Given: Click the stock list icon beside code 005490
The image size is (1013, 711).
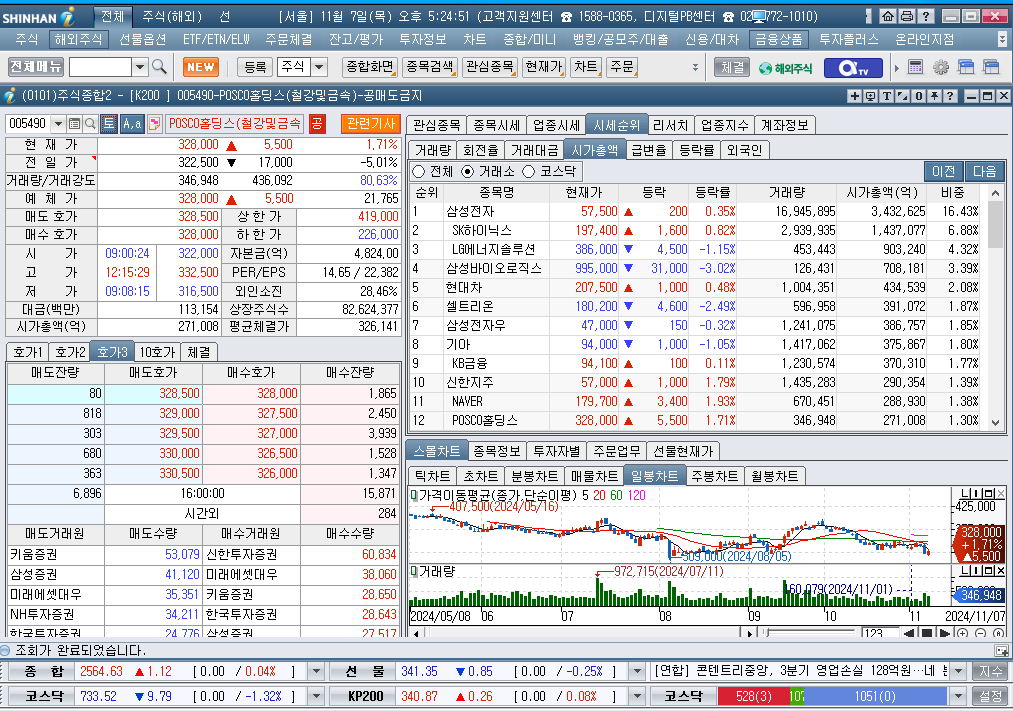Looking at the screenshot, I should point(74,123).
